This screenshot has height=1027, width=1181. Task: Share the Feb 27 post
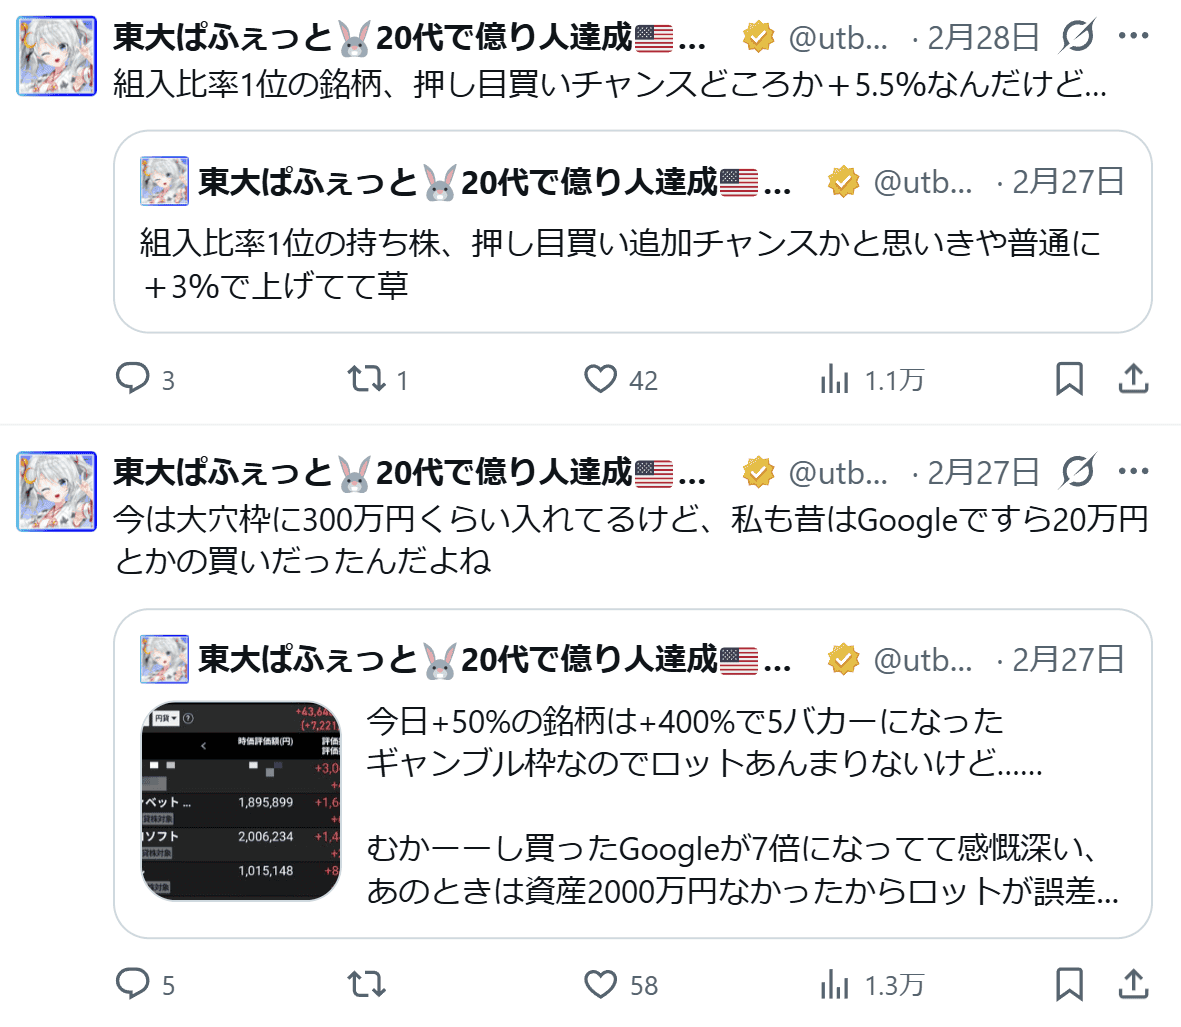[1134, 984]
